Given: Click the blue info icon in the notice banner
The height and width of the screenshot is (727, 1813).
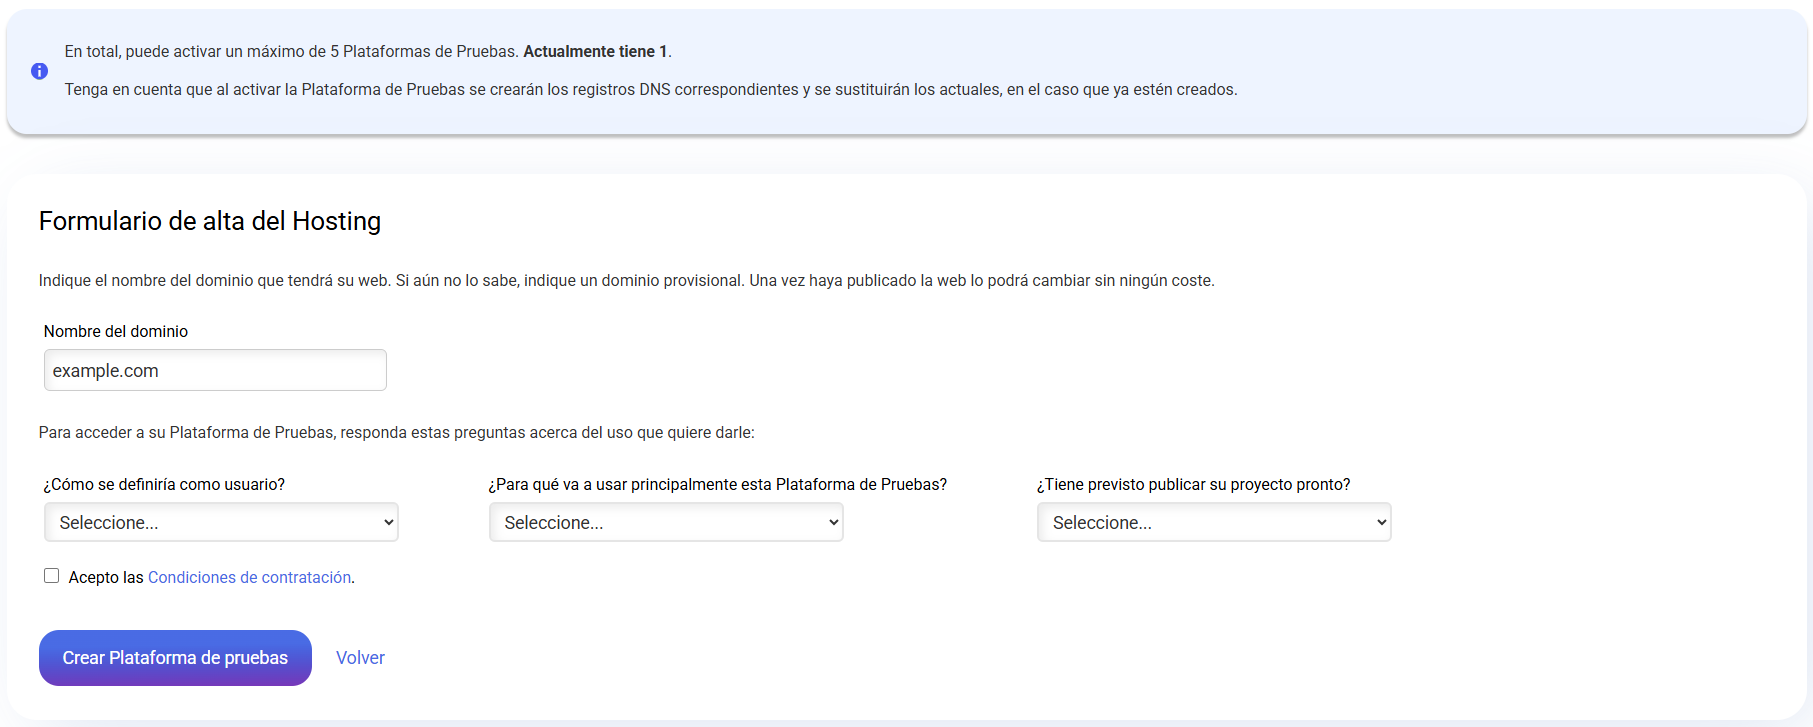Looking at the screenshot, I should click(x=39, y=71).
